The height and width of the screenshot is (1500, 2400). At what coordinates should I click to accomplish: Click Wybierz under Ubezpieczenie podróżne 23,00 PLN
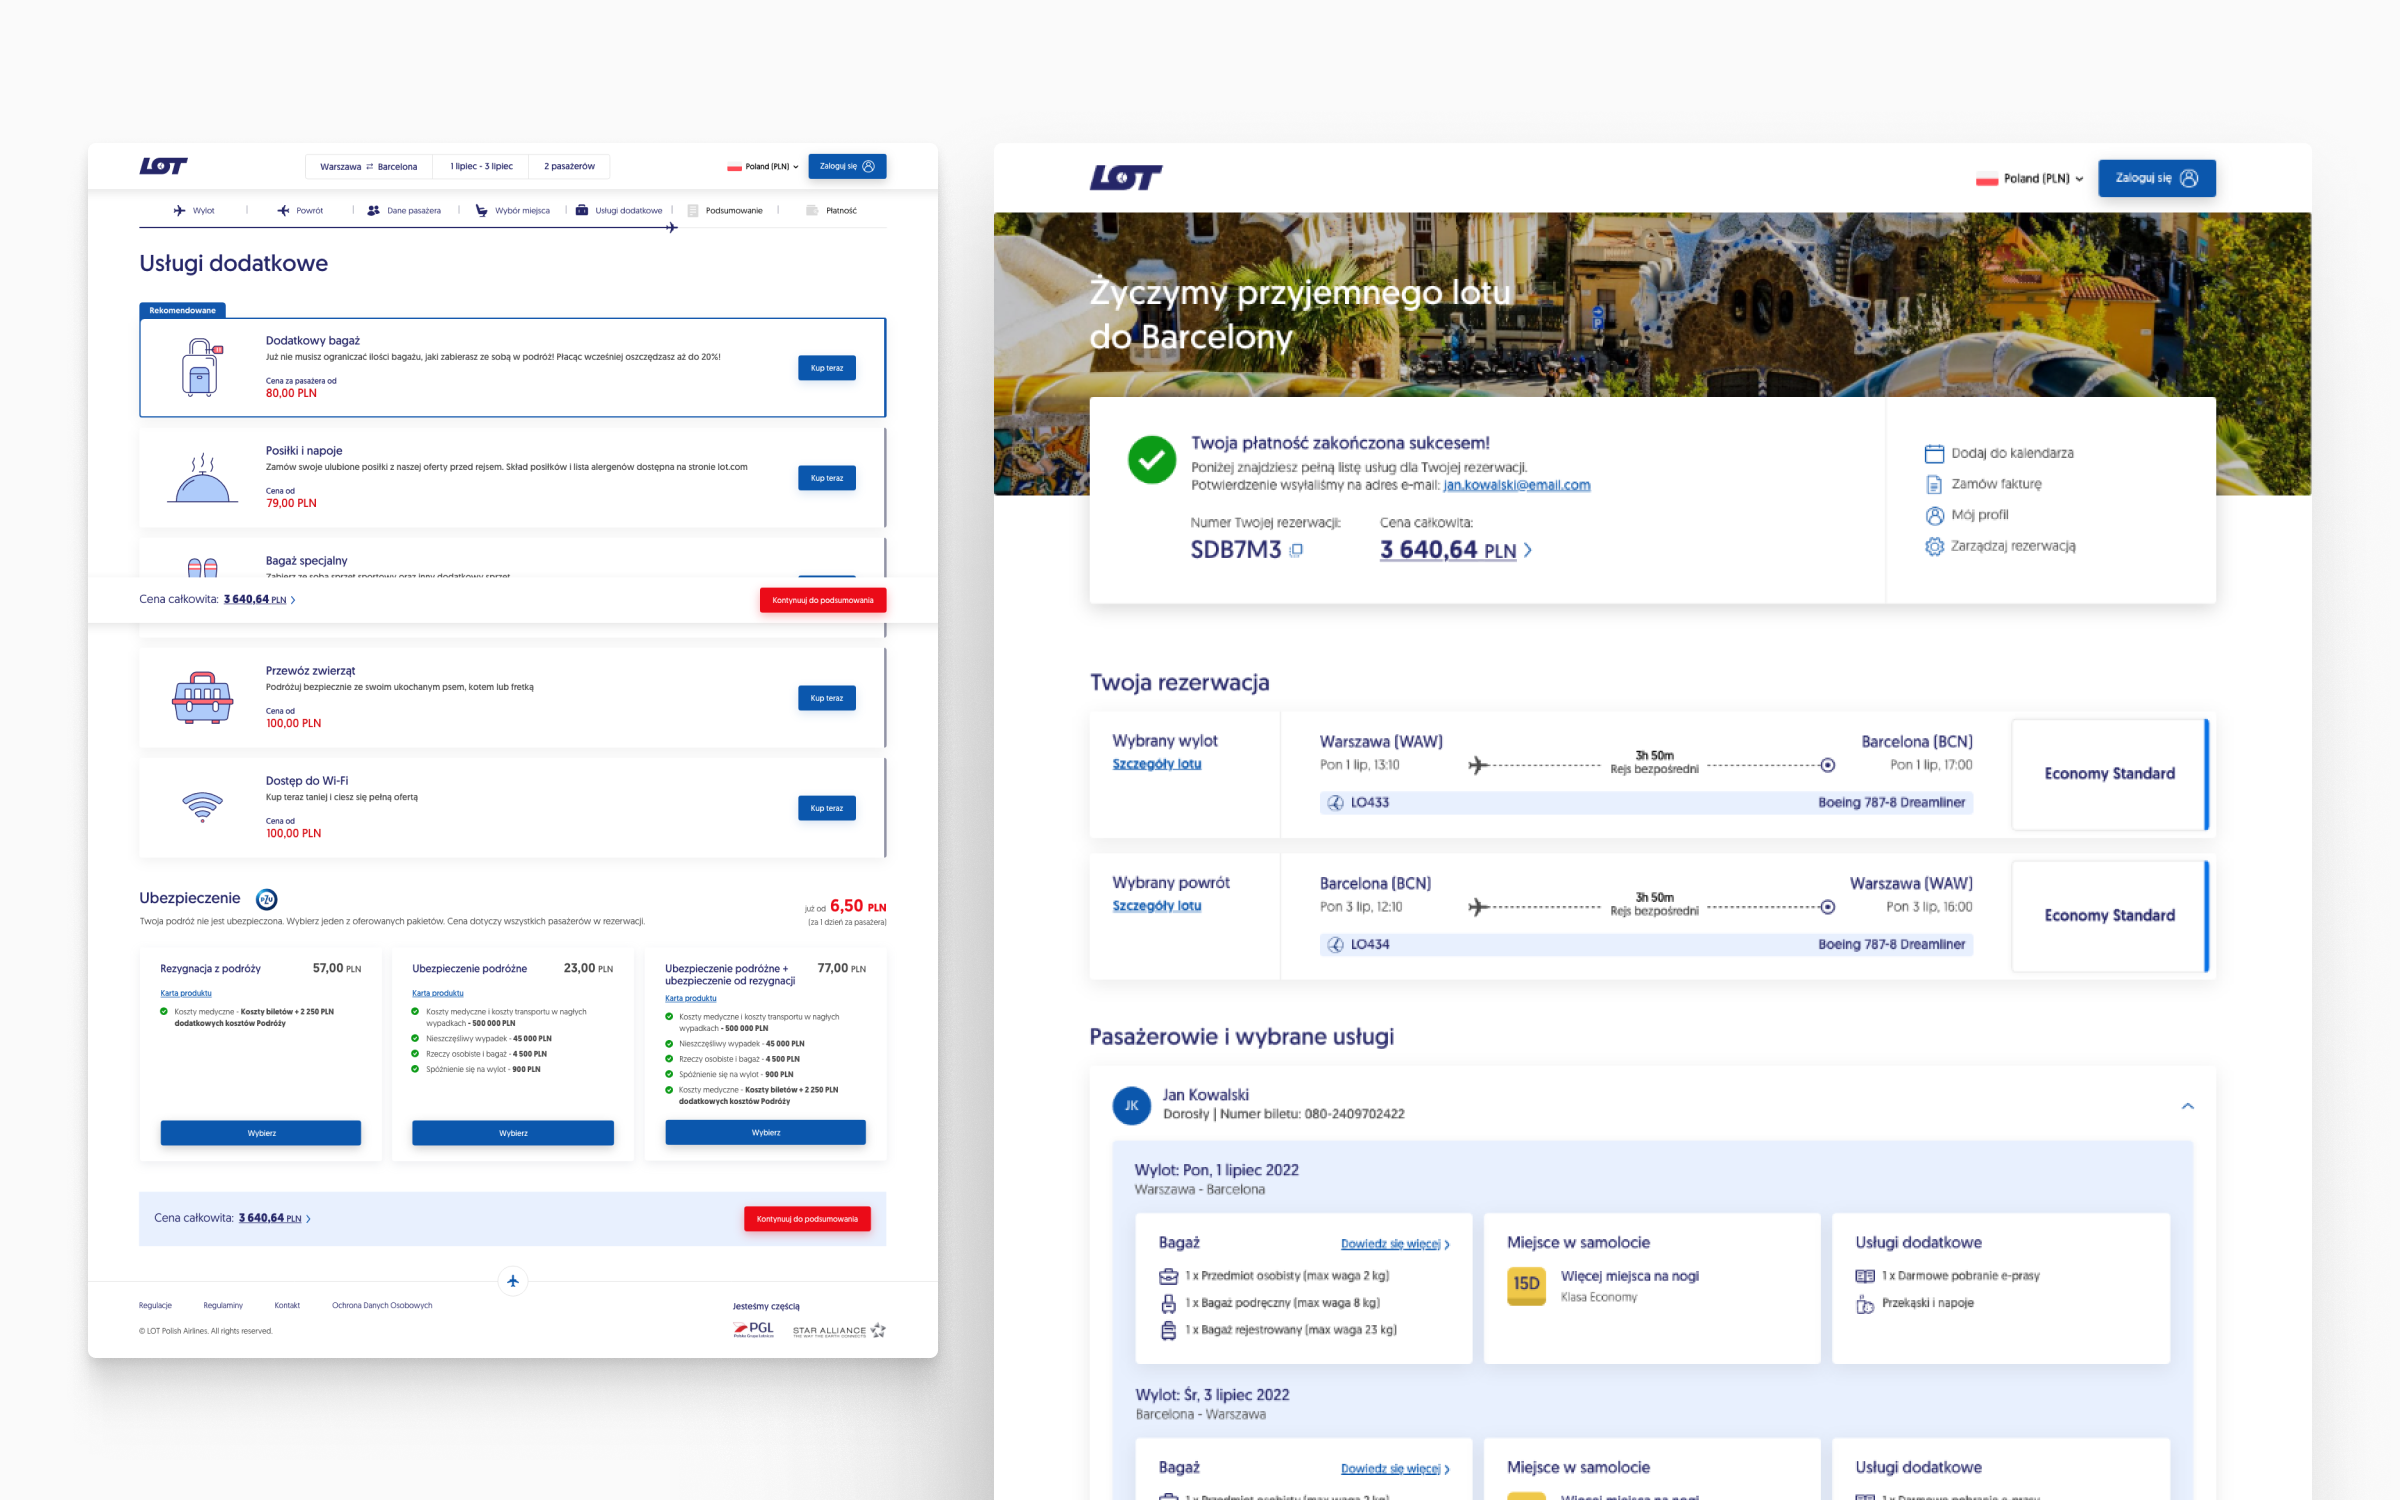pyautogui.click(x=513, y=1133)
